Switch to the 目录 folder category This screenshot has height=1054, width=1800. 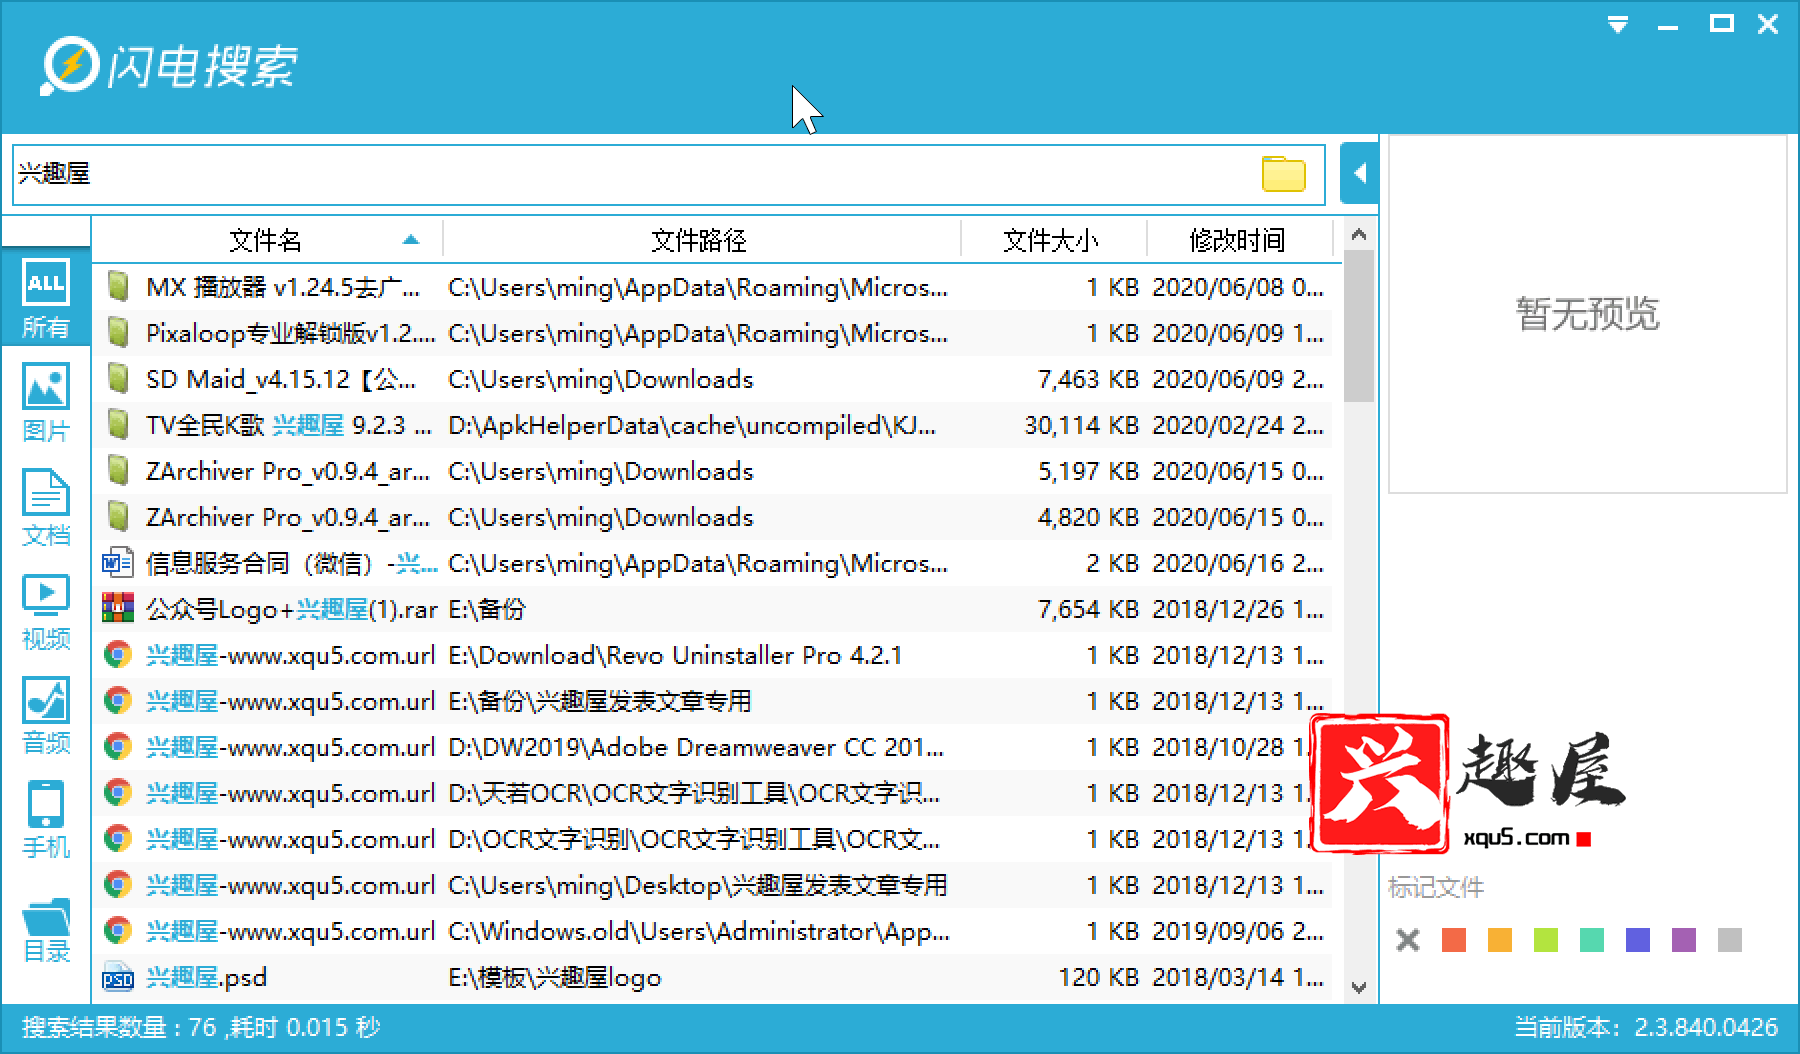click(46, 930)
